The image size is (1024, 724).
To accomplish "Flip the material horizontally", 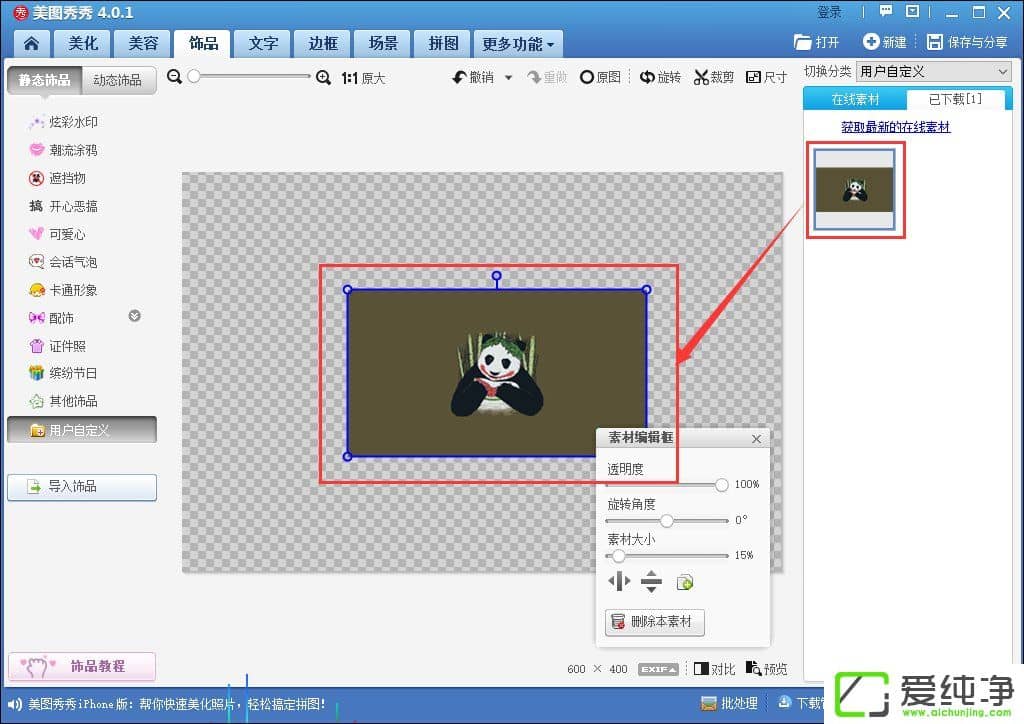I will [620, 582].
